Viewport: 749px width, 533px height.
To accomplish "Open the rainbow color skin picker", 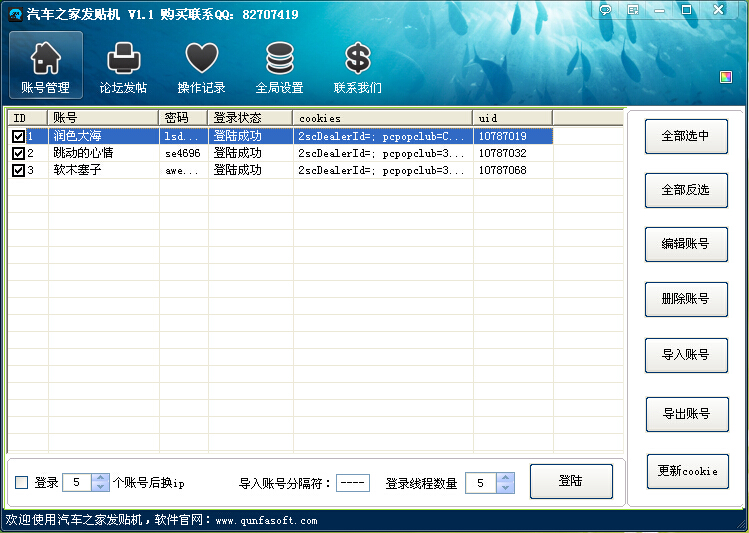I will point(726,77).
